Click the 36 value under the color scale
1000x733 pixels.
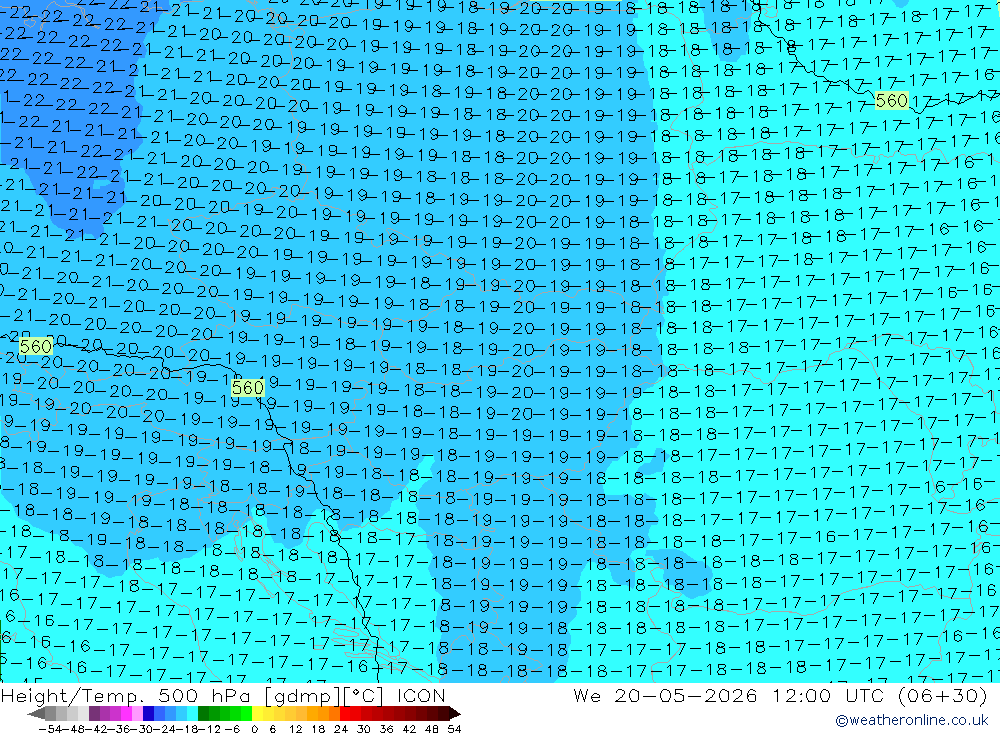tap(386, 729)
